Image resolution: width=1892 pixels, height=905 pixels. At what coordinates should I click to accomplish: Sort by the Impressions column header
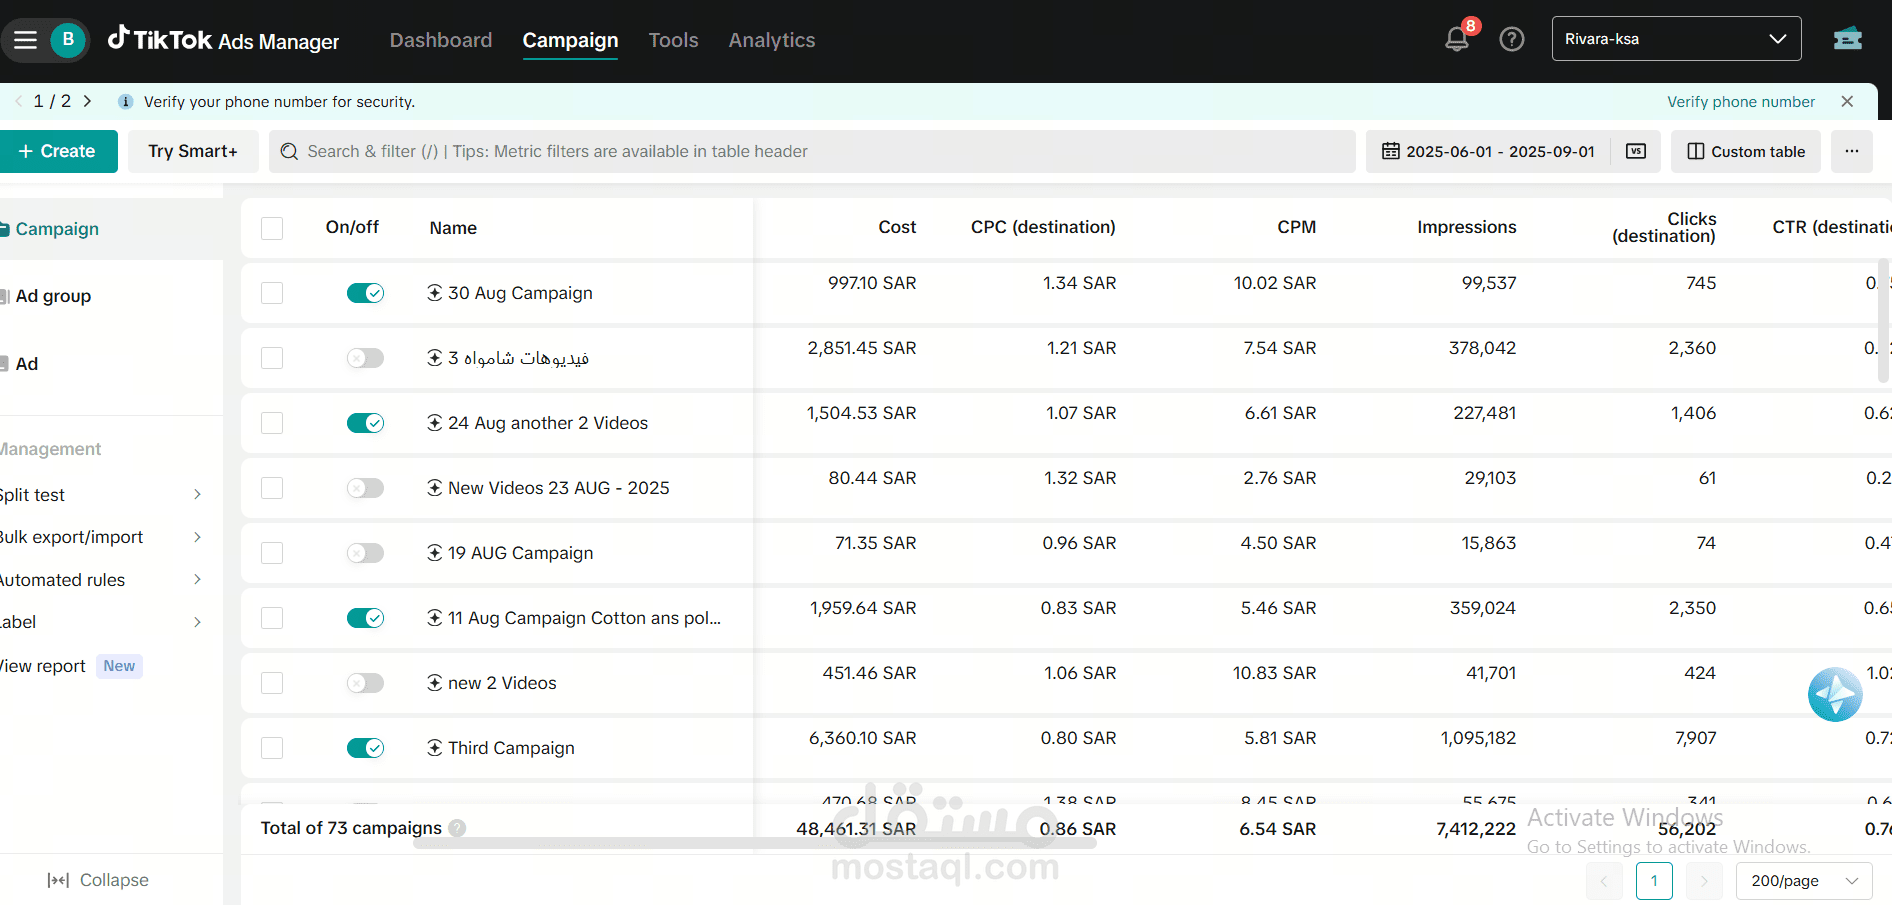click(x=1466, y=227)
